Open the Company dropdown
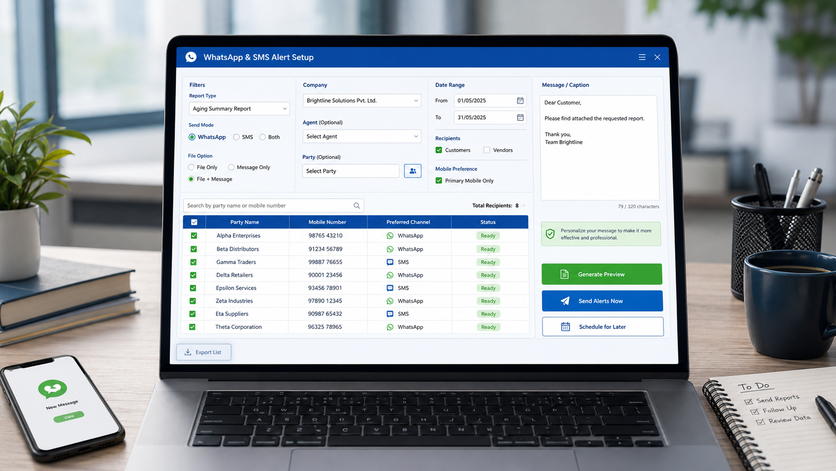This screenshot has width=836, height=471. click(362, 100)
